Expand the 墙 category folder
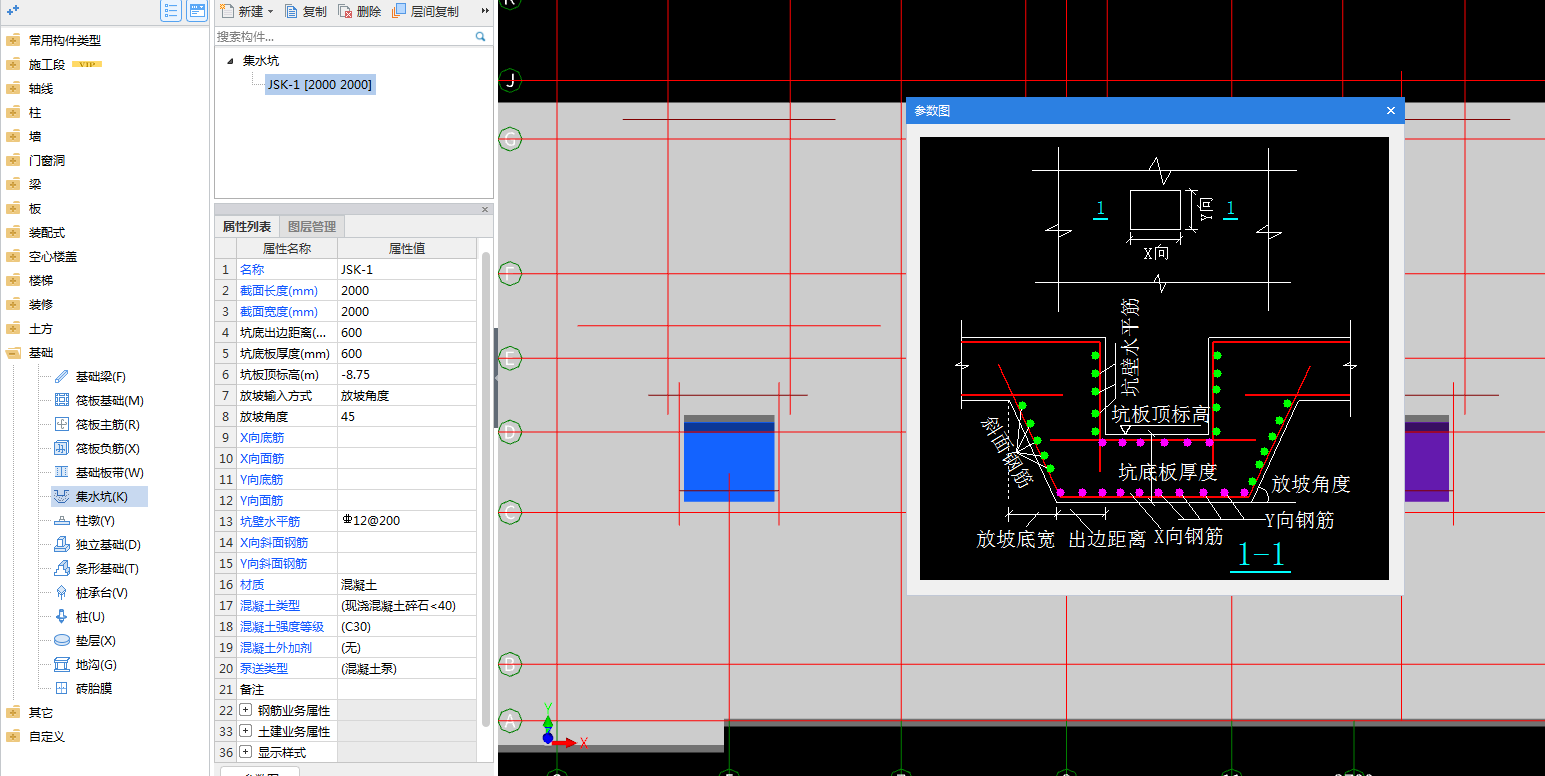1545x776 pixels. click(x=13, y=136)
